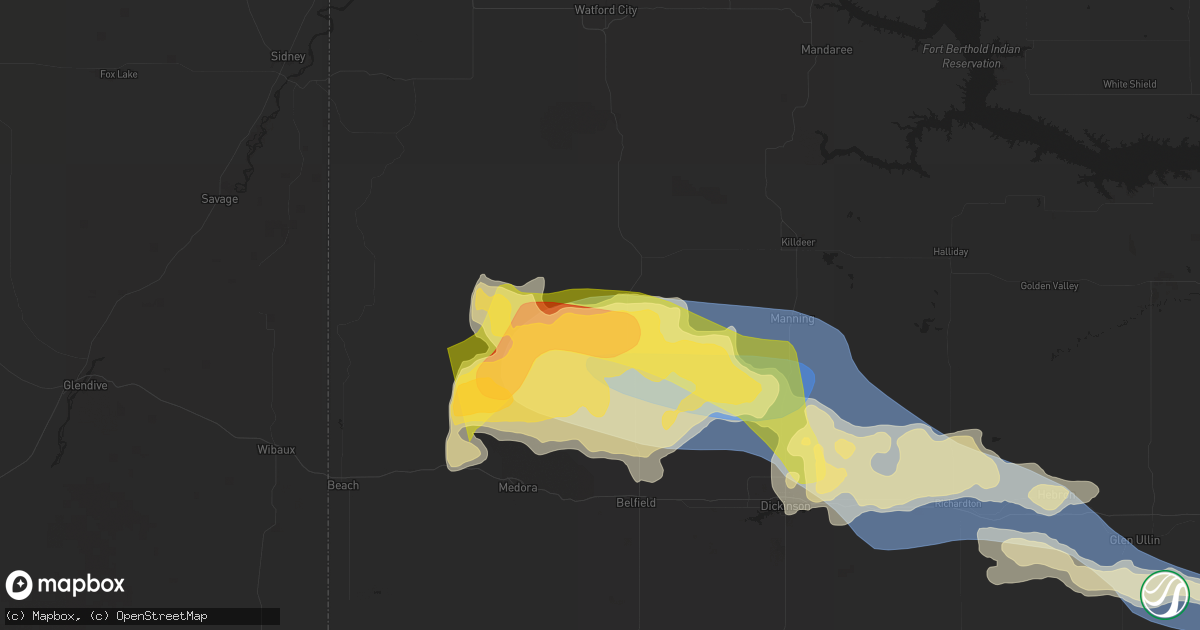Select the Belfield label

click(636, 503)
